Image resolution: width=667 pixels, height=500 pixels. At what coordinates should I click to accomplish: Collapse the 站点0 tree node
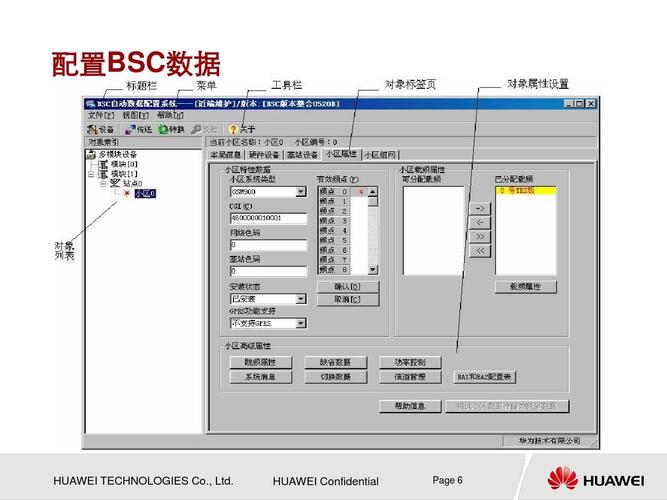coord(103,184)
